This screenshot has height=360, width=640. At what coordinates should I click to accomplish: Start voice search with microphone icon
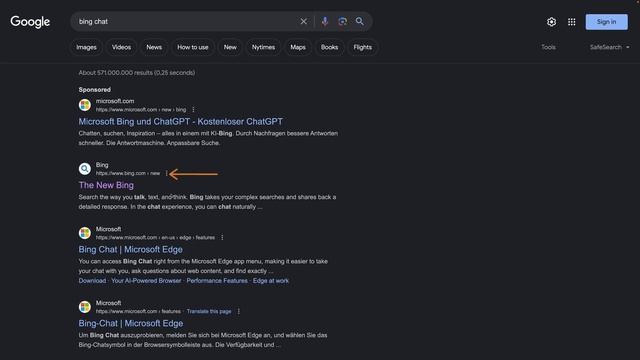324,21
